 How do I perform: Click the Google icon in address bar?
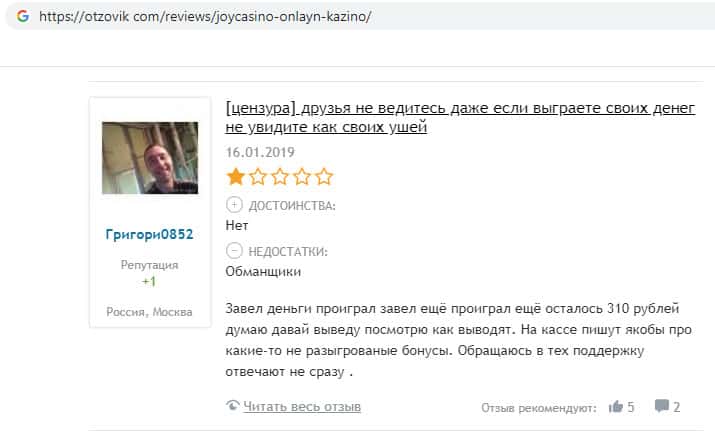(x=23, y=16)
